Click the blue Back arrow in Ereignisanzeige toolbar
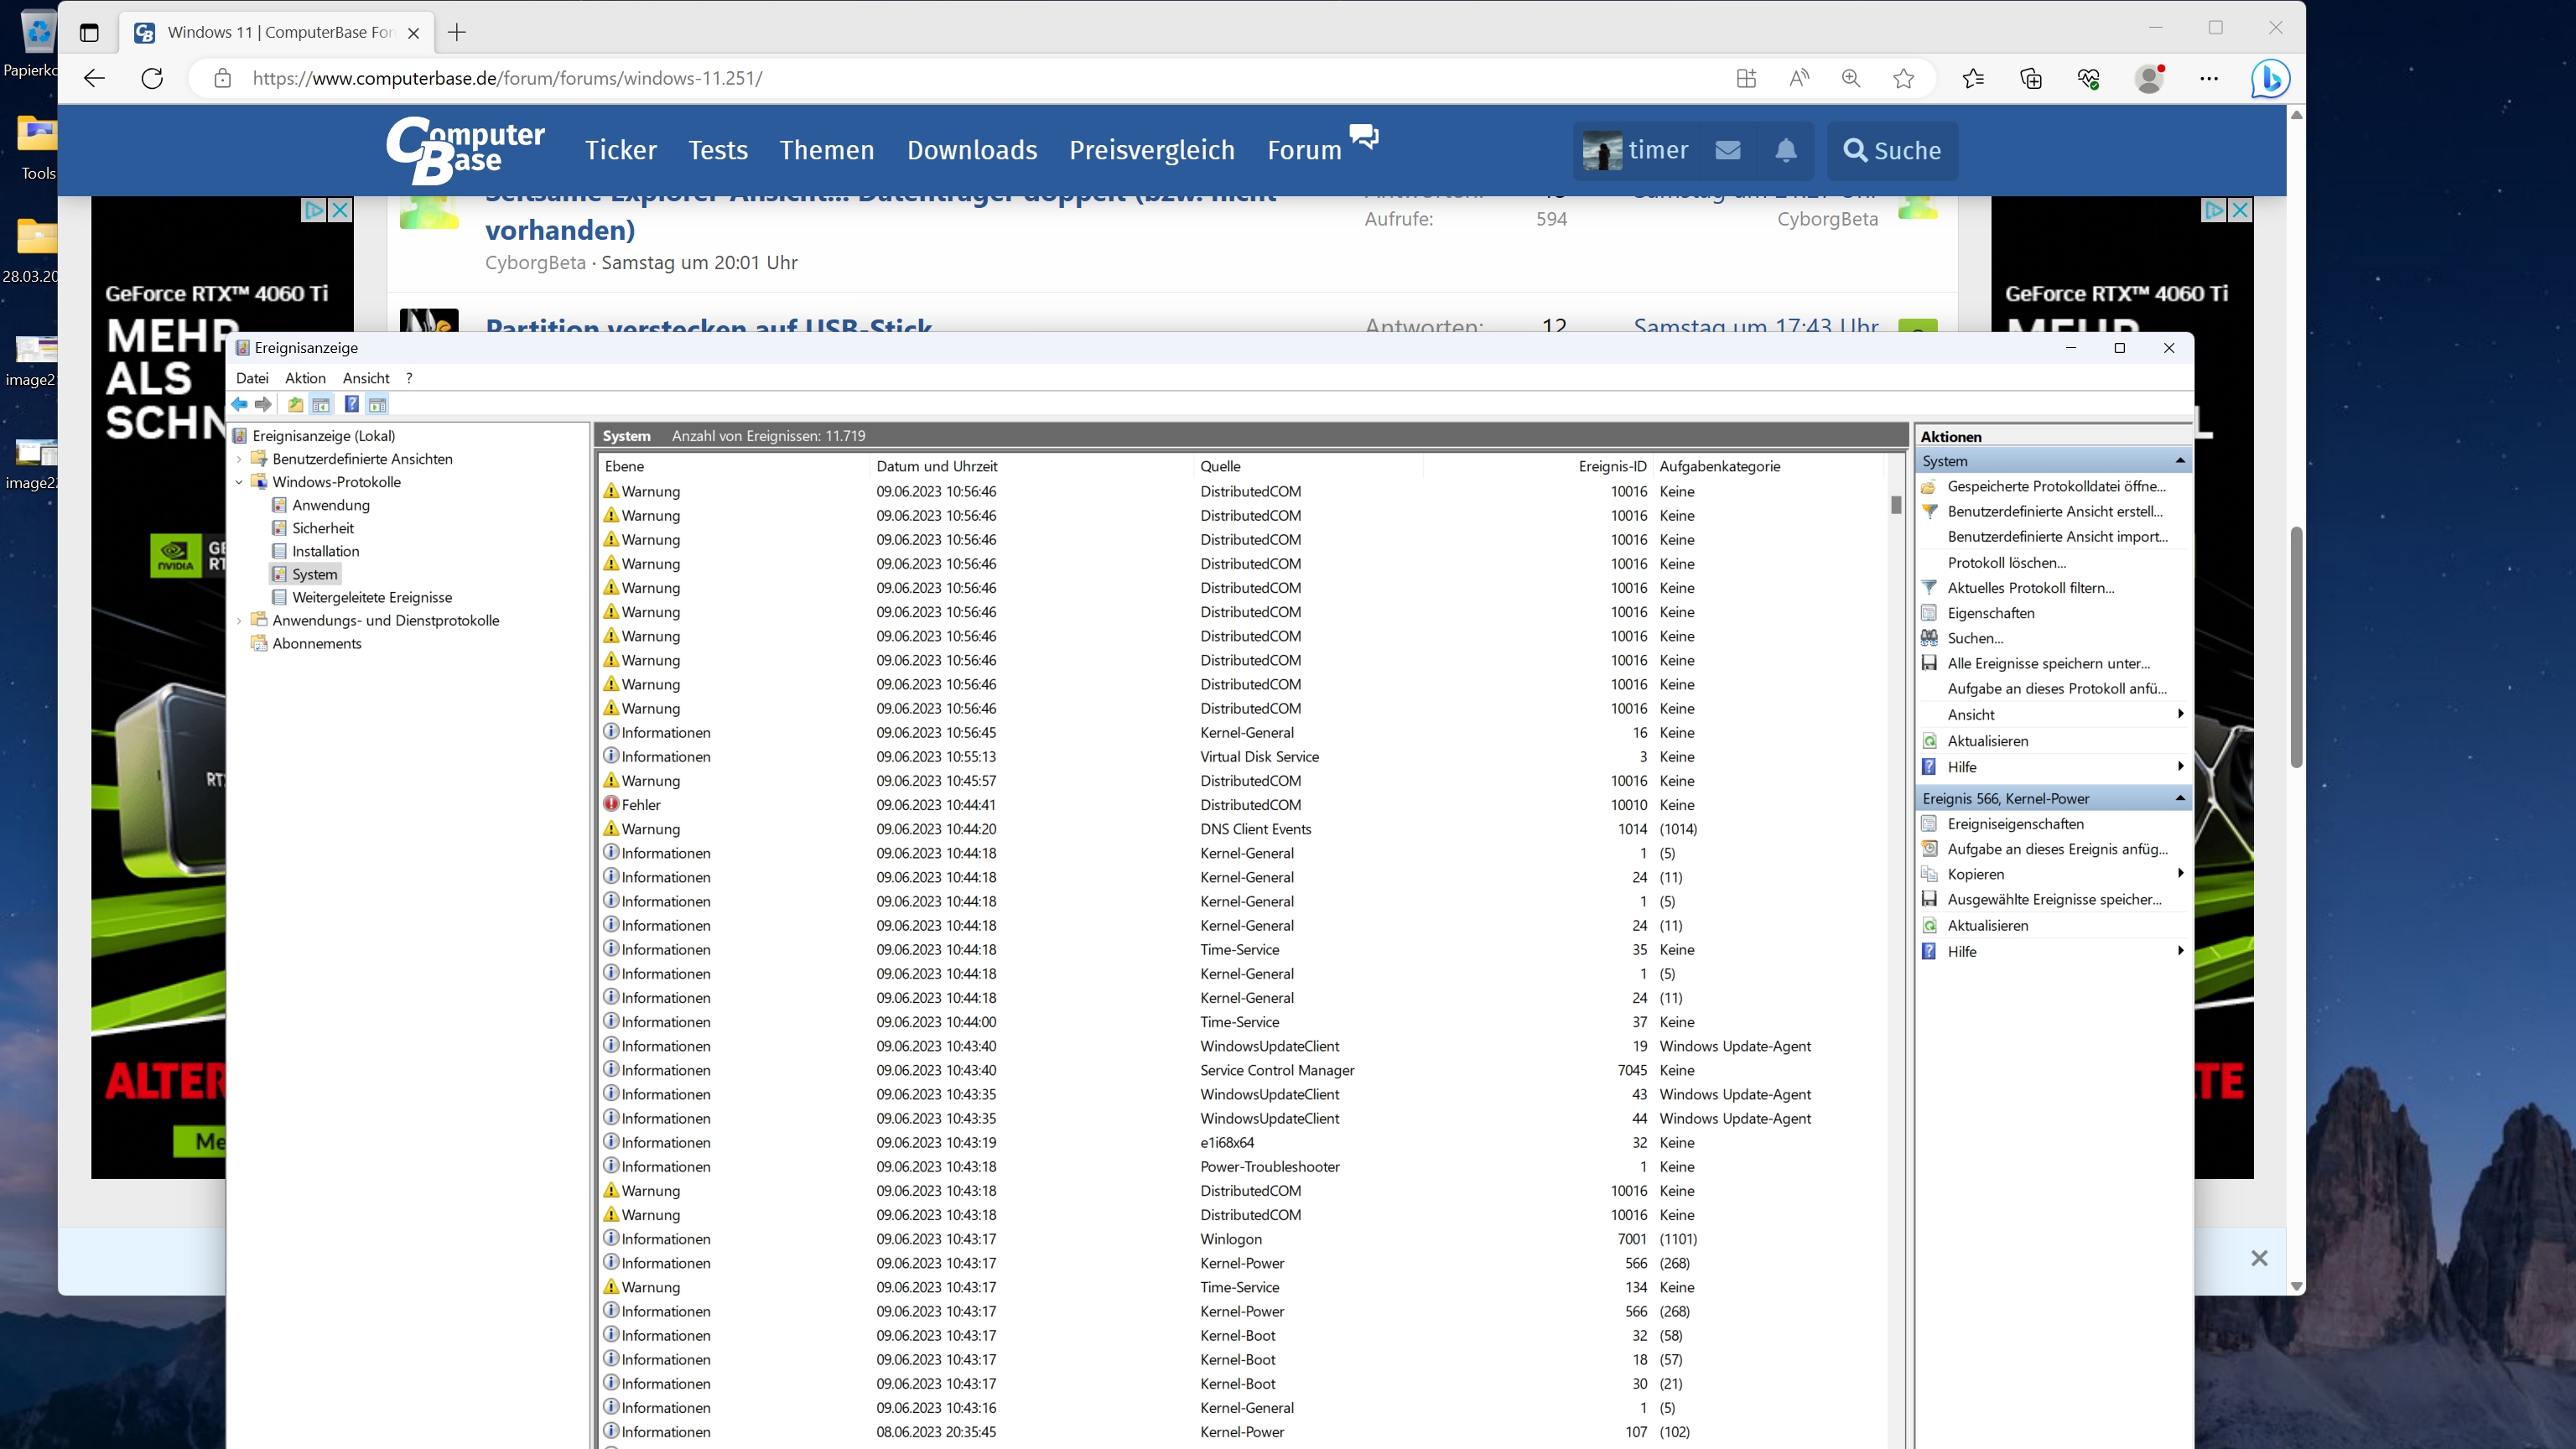The width and height of the screenshot is (2576, 1449). click(240, 404)
